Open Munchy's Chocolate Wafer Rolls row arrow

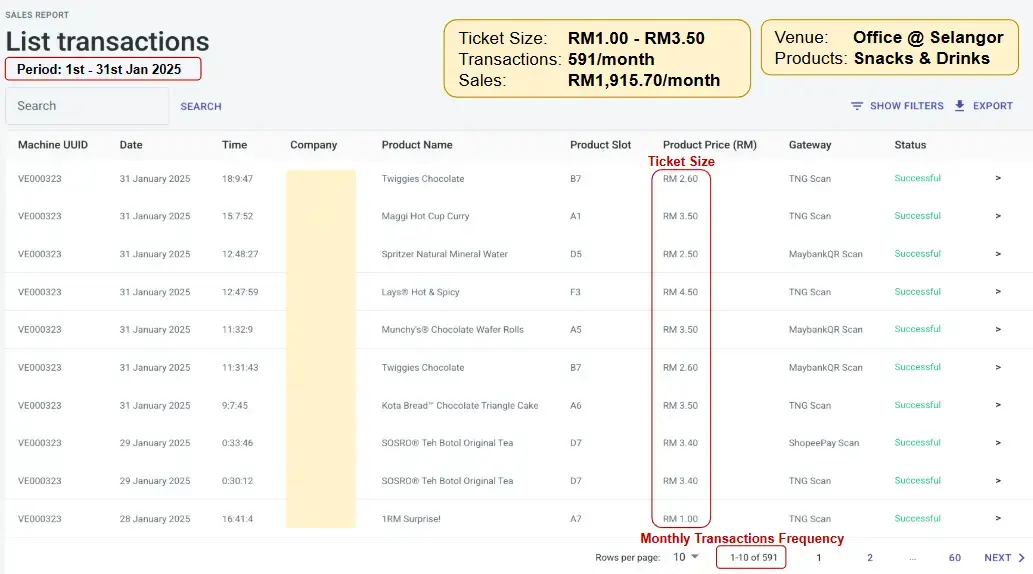pos(998,330)
